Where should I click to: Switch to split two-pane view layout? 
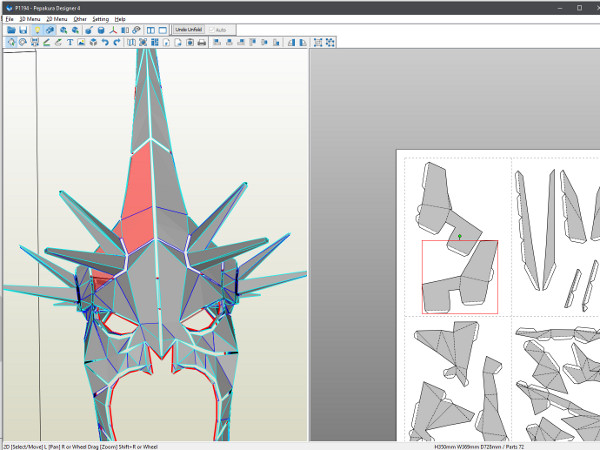[x=151, y=30]
